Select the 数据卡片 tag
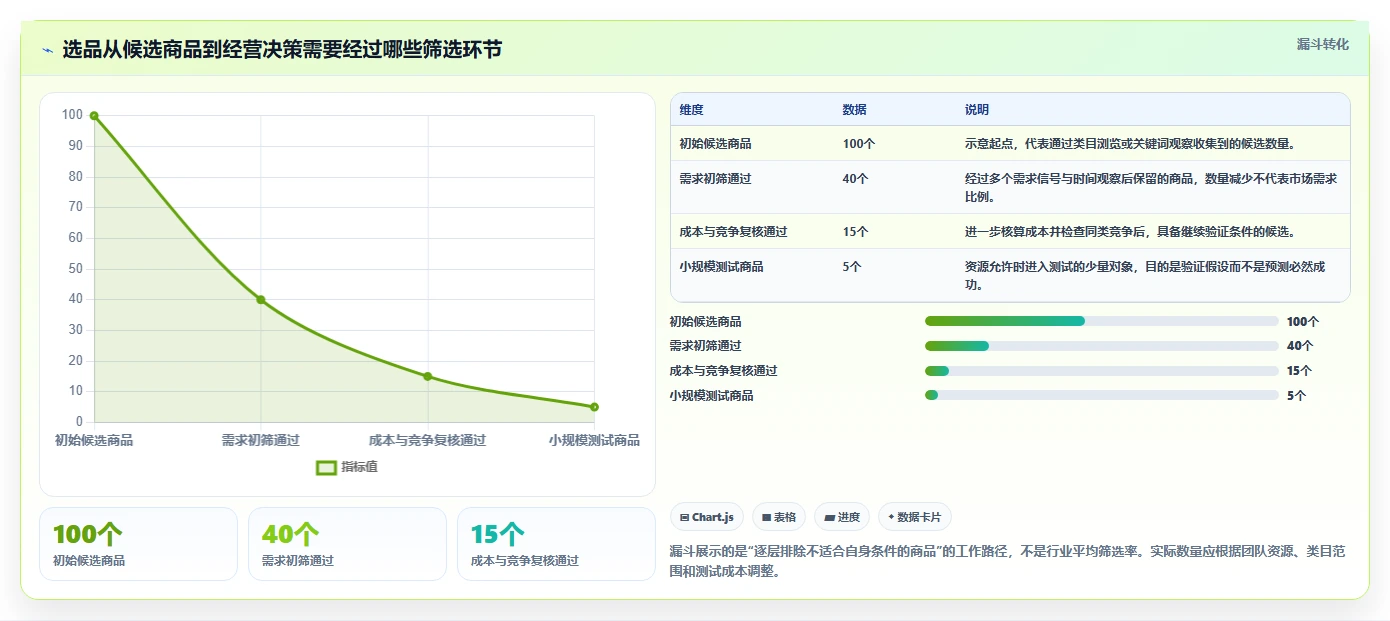1390x621 pixels. point(915,517)
